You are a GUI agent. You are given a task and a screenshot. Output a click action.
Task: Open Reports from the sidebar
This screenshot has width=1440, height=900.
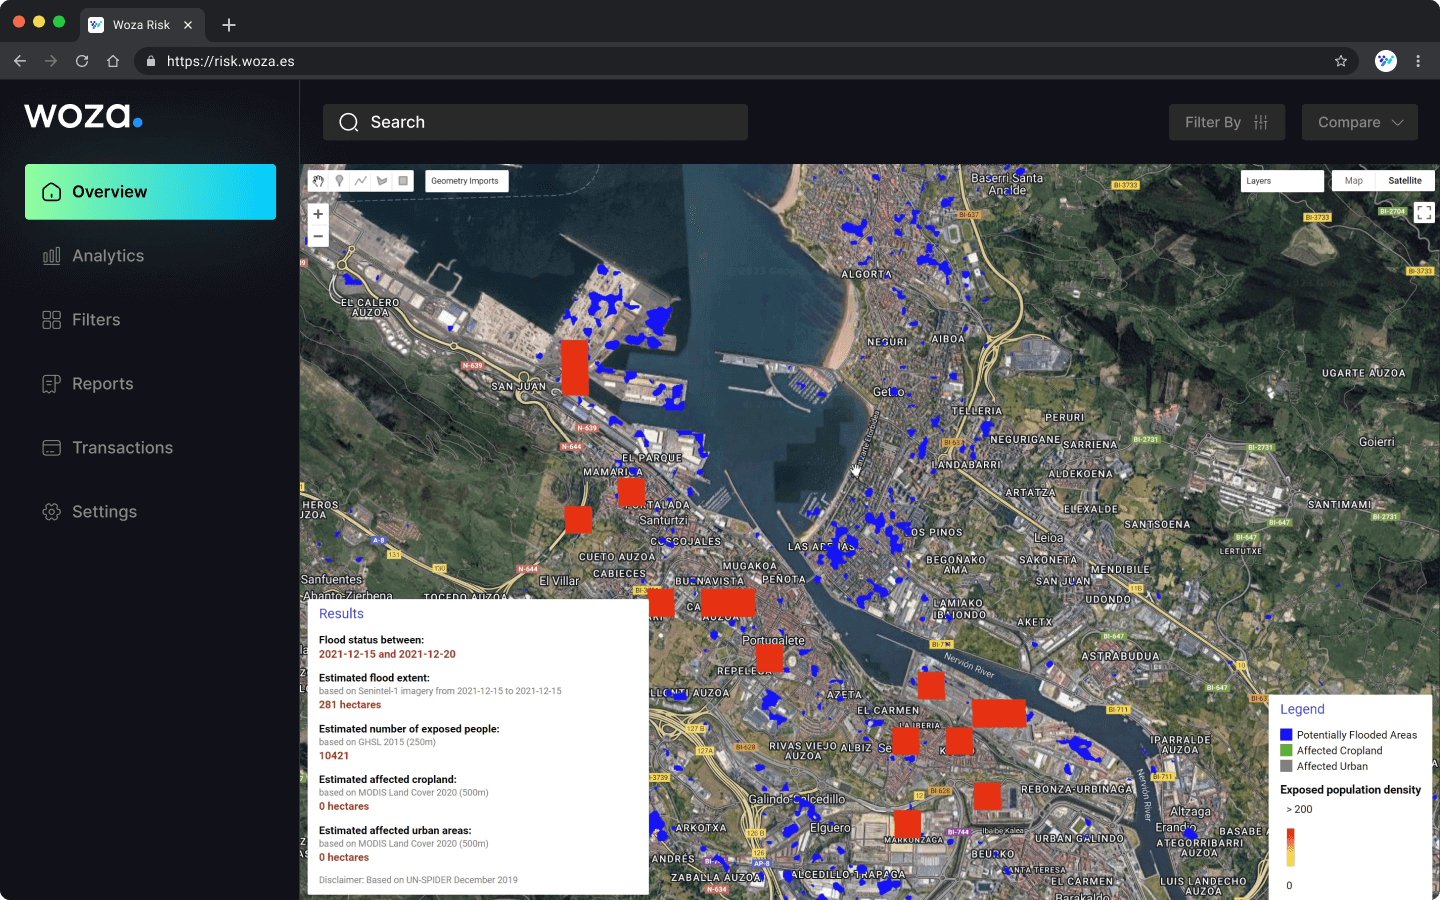point(102,384)
